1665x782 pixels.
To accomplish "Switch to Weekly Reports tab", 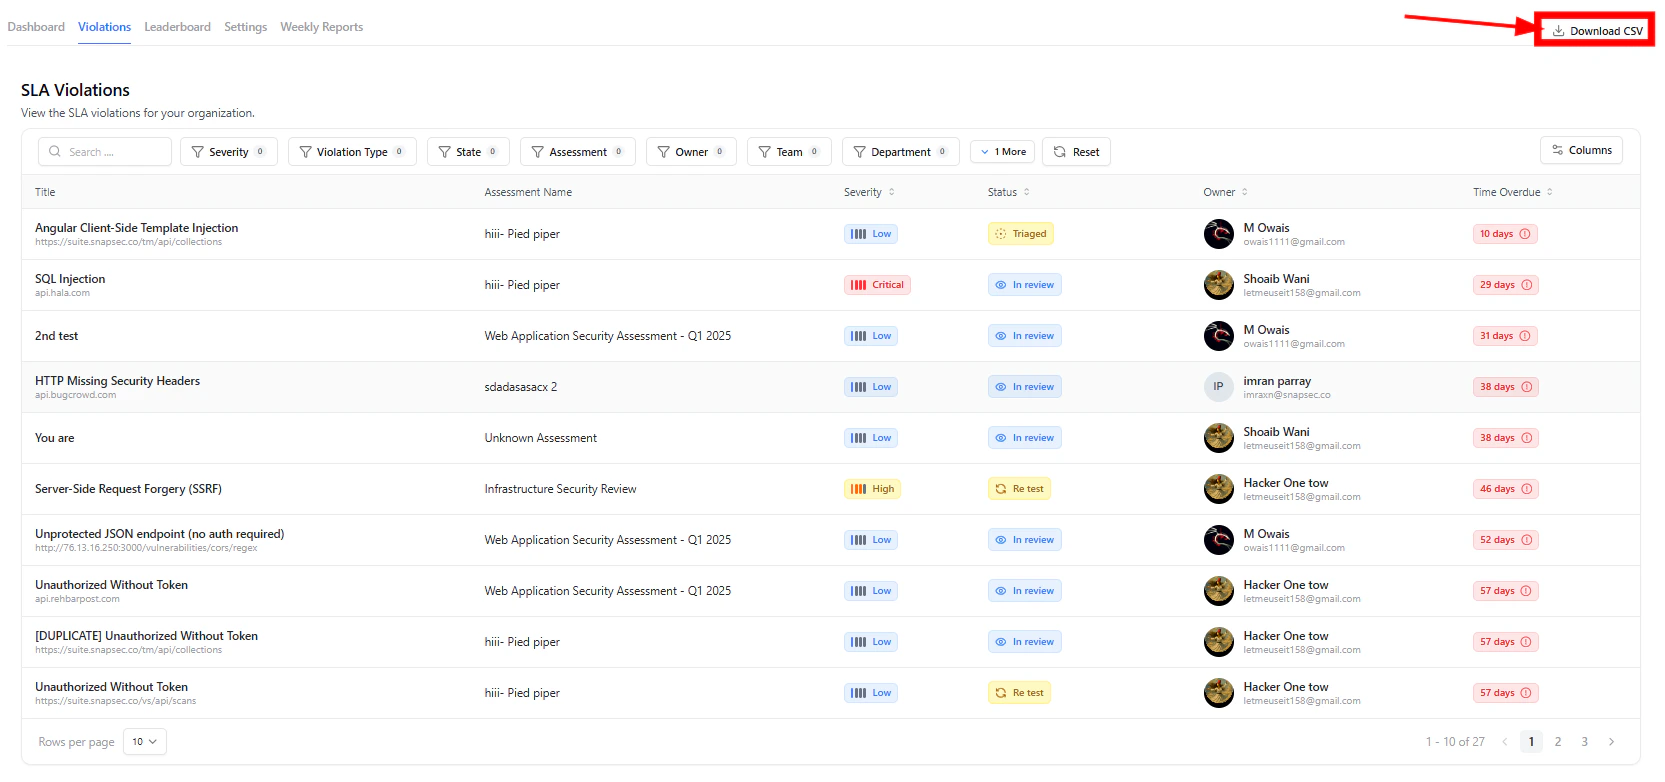I will click(321, 27).
